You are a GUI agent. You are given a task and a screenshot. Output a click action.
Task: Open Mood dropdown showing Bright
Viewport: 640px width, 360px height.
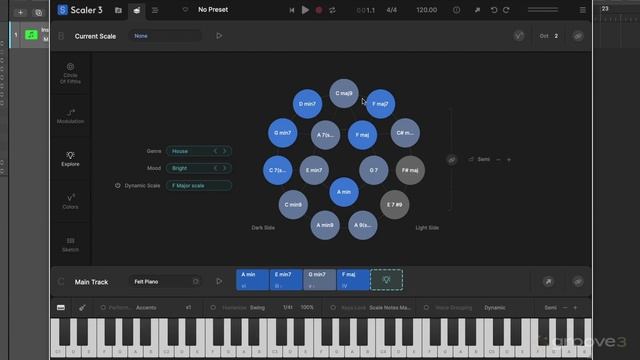point(199,168)
